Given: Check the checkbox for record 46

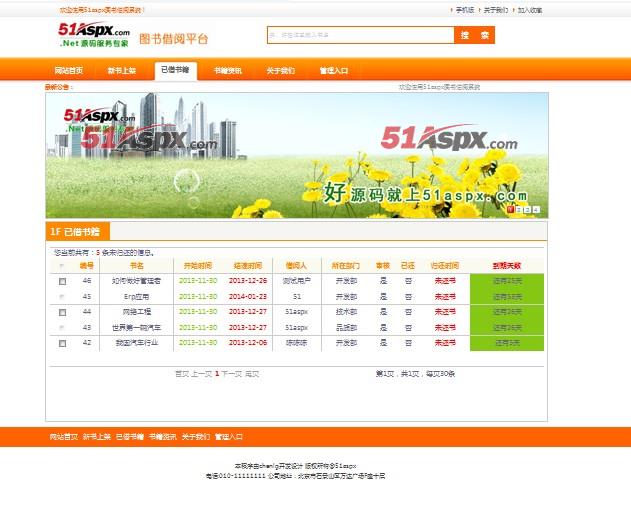Looking at the screenshot, I should (x=62, y=281).
